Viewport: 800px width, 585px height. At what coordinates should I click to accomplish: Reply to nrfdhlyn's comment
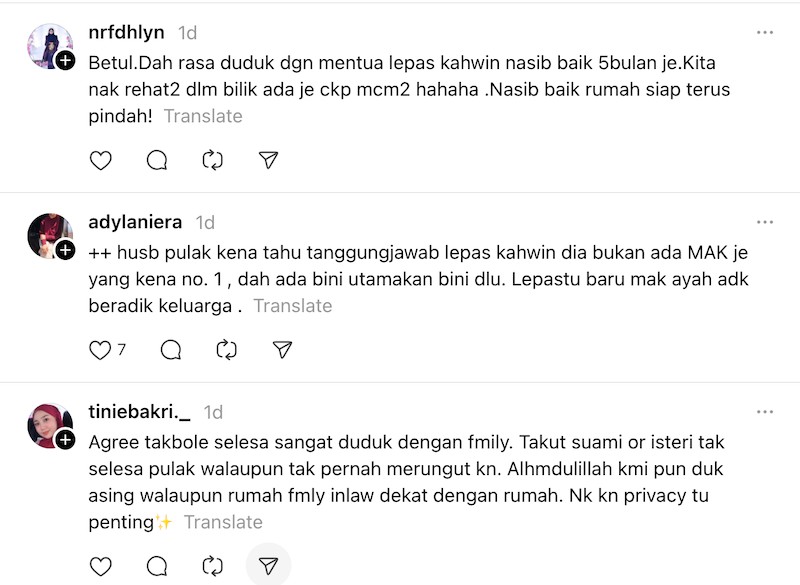click(157, 160)
